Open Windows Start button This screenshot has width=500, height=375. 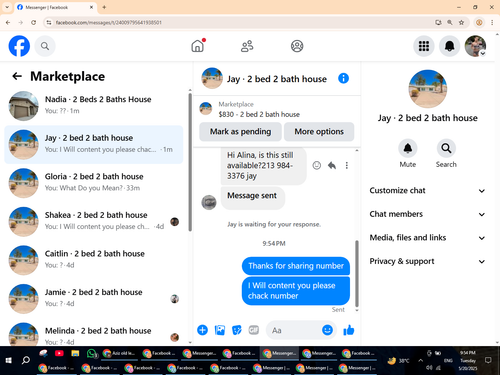click(9, 360)
